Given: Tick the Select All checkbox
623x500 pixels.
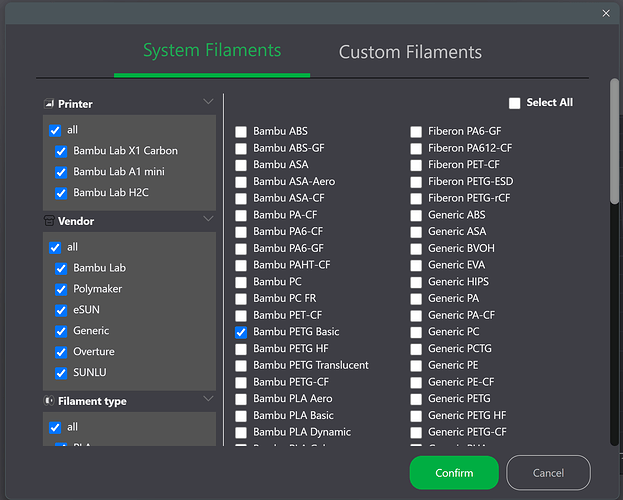Looking at the screenshot, I should pyautogui.click(x=515, y=103).
